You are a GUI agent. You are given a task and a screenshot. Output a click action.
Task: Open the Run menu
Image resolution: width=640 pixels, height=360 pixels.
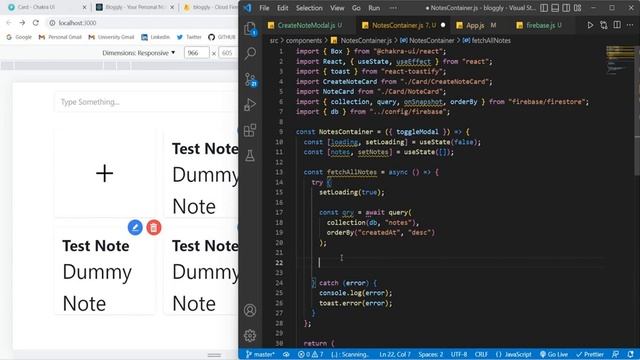(374, 8)
